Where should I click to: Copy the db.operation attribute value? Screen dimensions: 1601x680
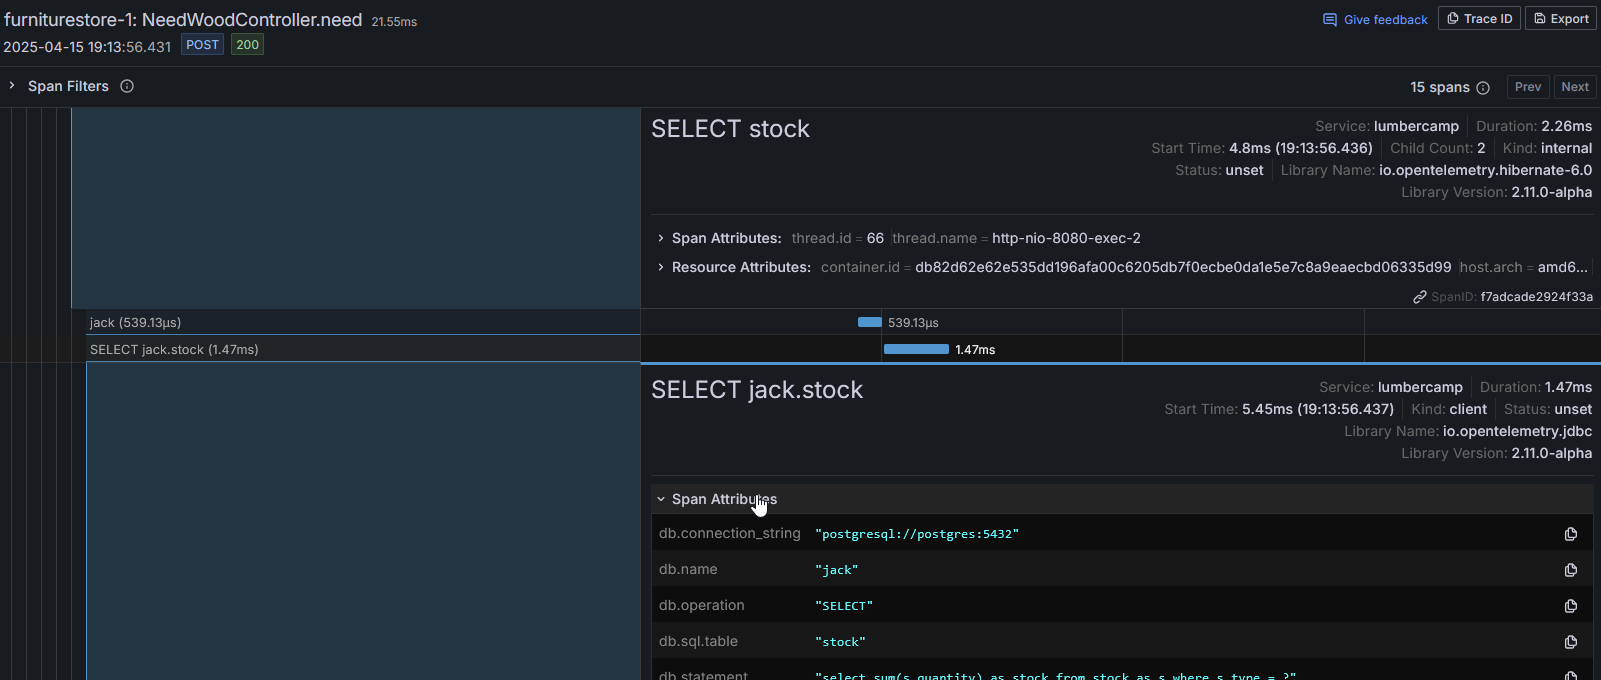click(1570, 606)
